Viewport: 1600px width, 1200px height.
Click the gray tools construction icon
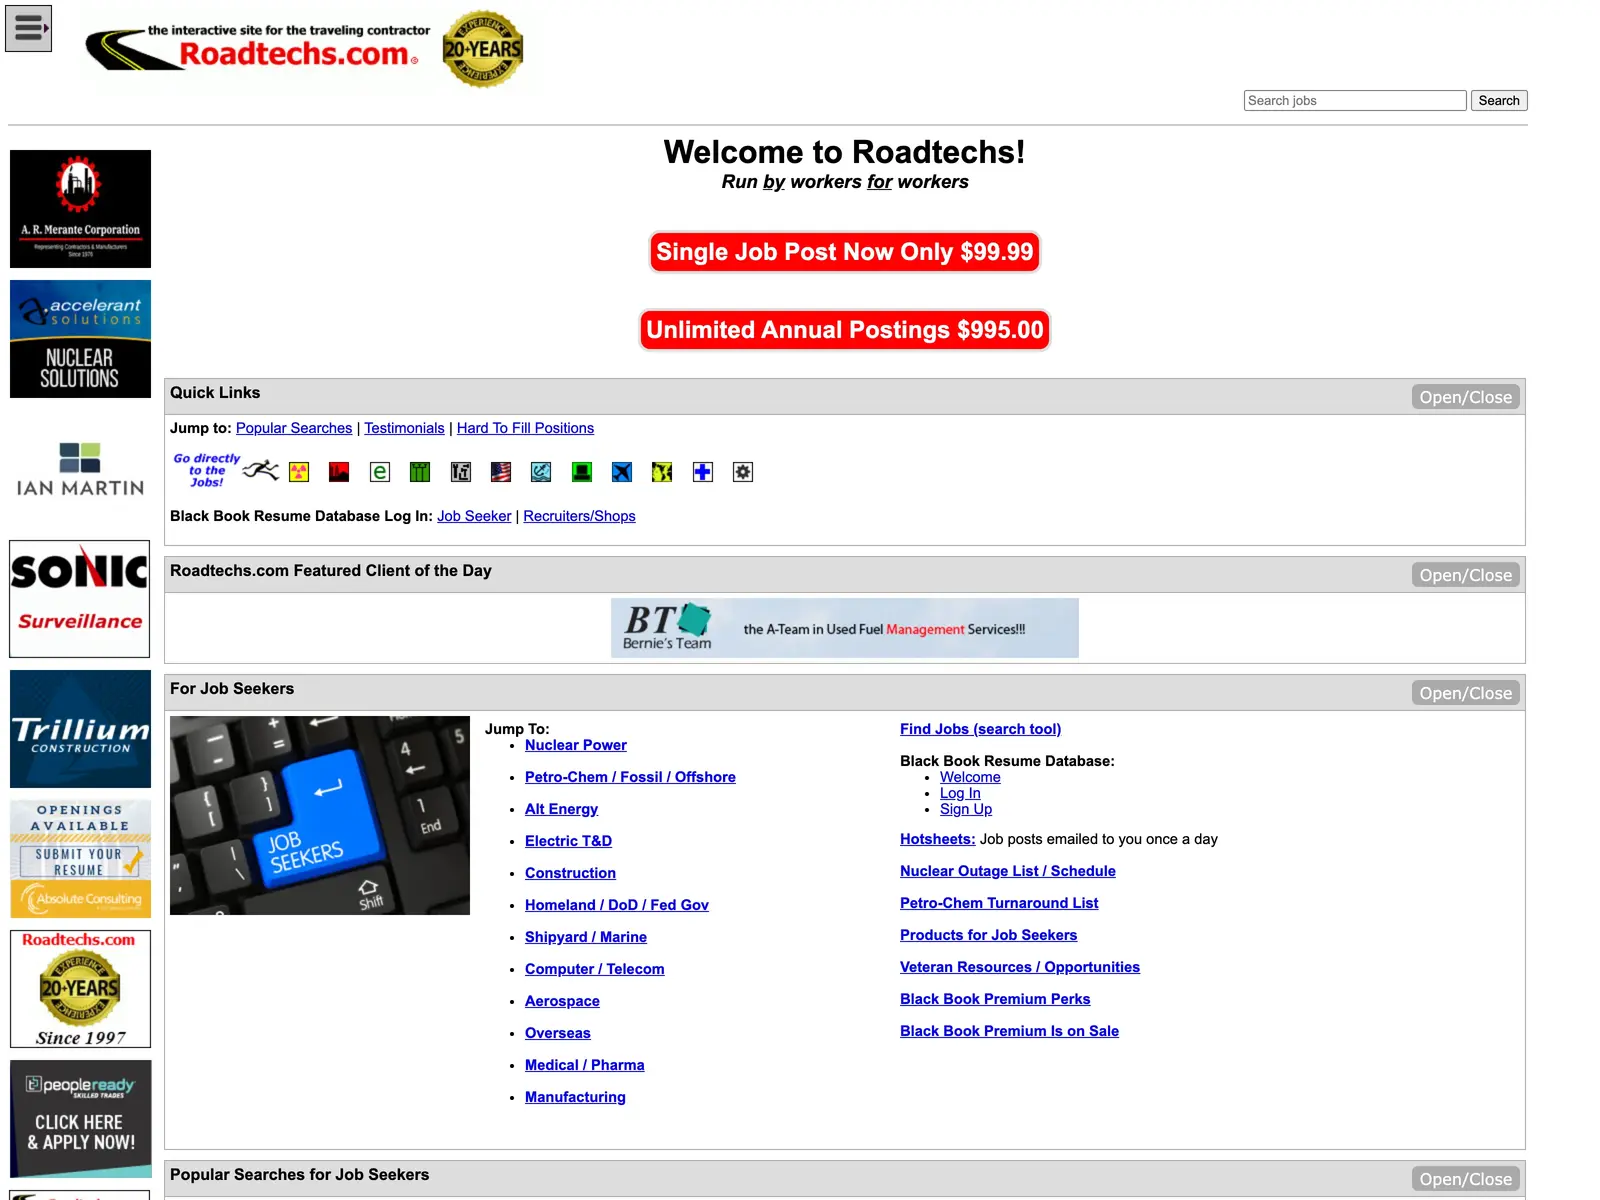461,472
